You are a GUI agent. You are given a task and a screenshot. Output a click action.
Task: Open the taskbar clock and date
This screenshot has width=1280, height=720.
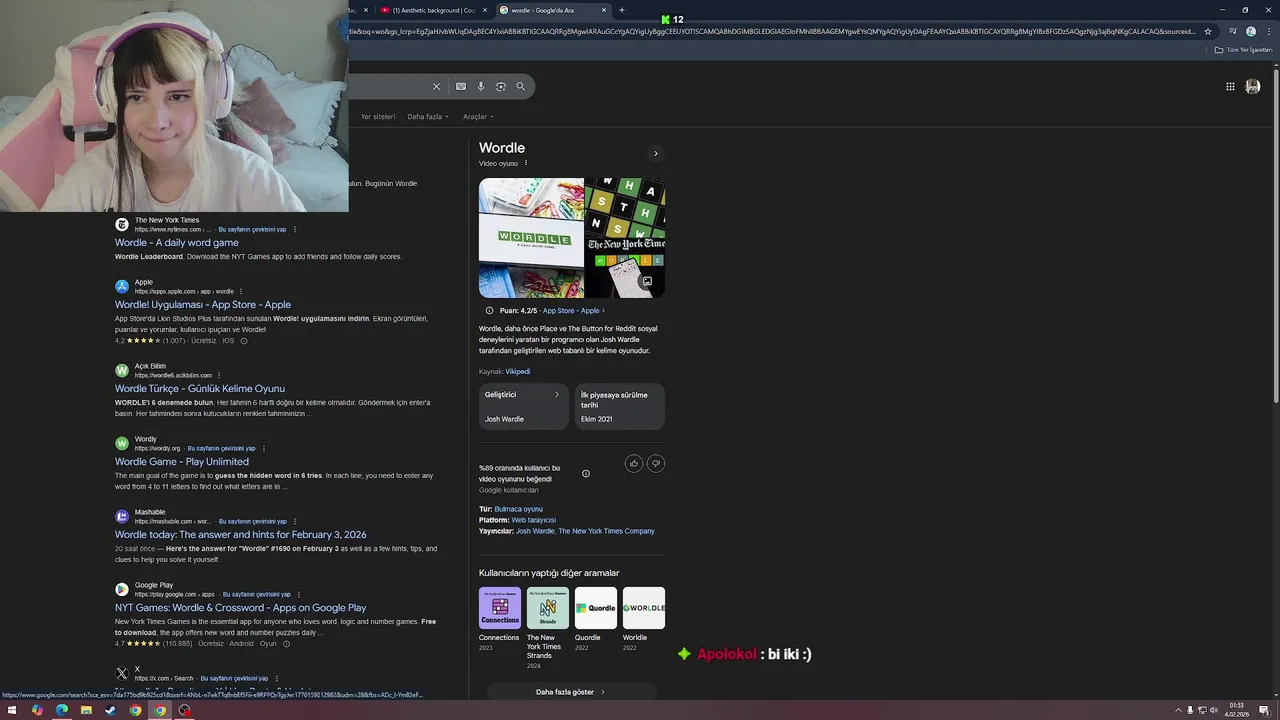click(1237, 710)
